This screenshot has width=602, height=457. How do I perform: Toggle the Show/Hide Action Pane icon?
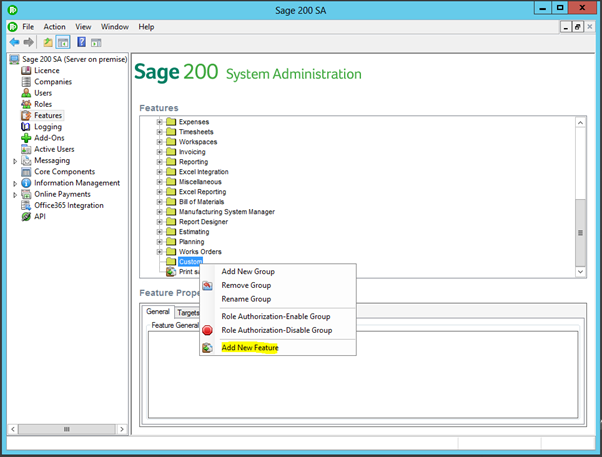(96, 43)
